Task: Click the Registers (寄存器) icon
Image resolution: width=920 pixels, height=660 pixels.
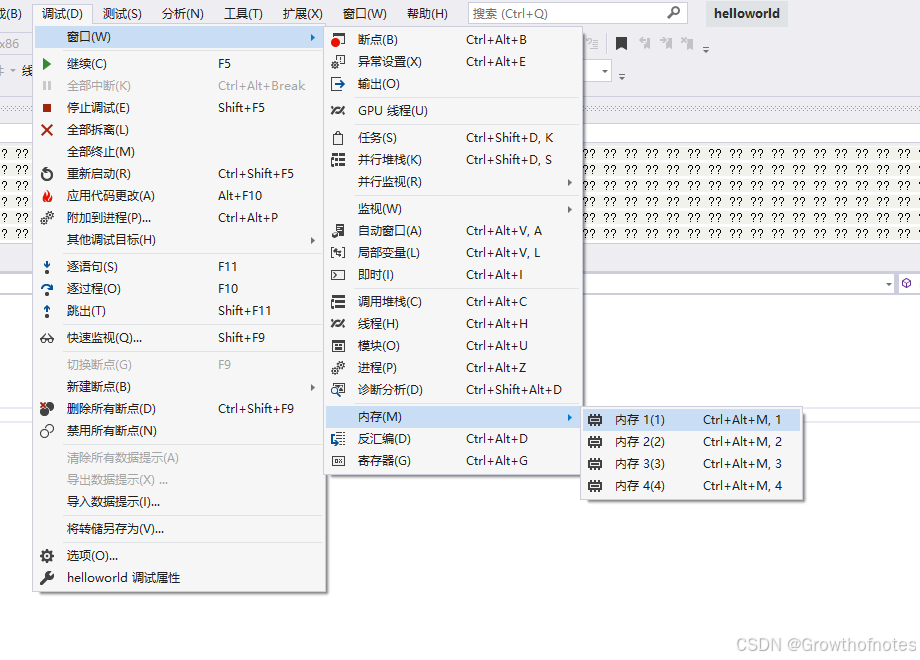Action: pyautogui.click(x=338, y=461)
